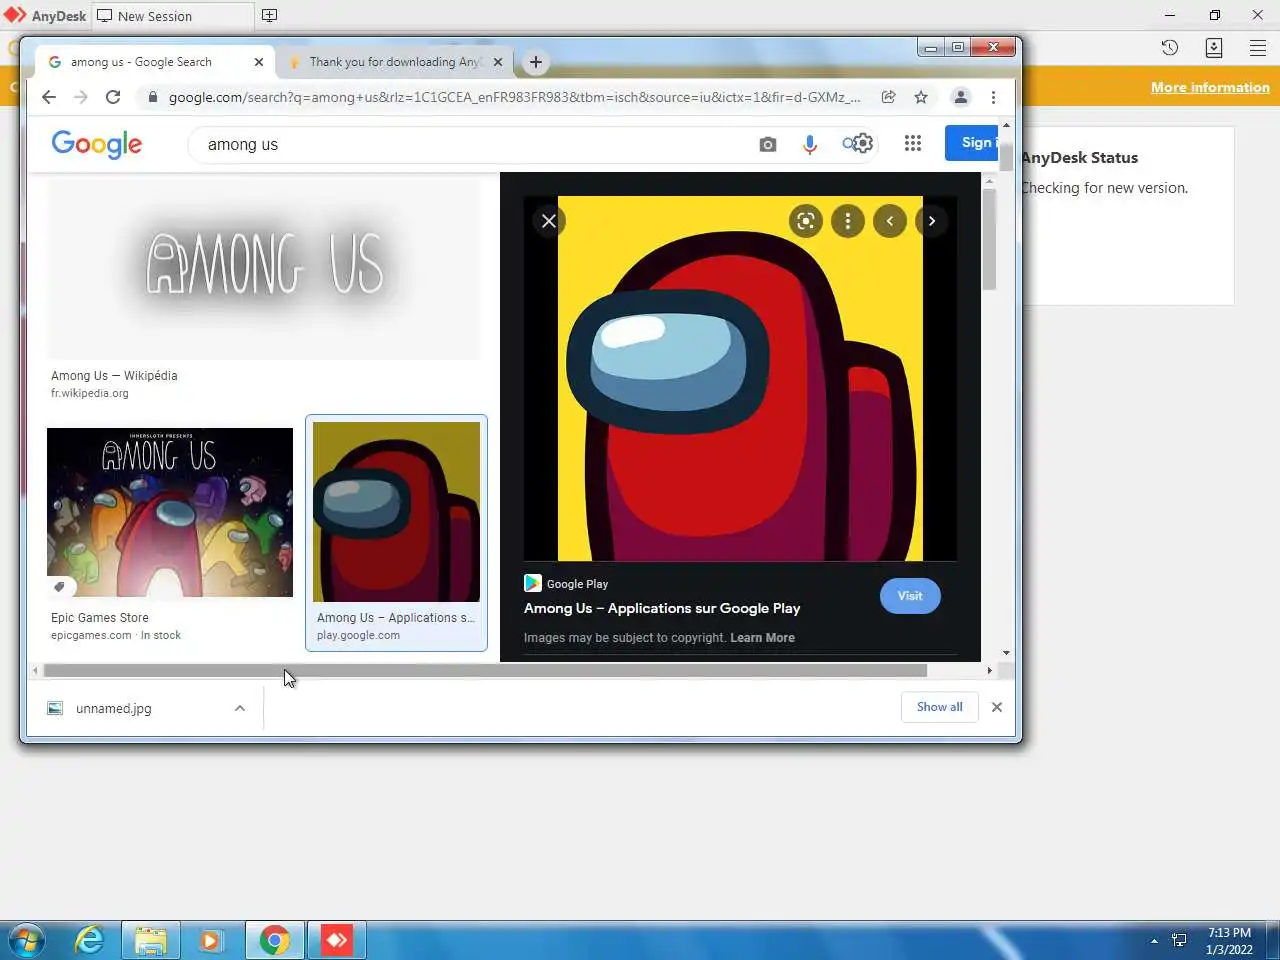This screenshot has height=960, width=1280.
Task: Open the Among Us Wikipédia result
Action: tap(114, 376)
